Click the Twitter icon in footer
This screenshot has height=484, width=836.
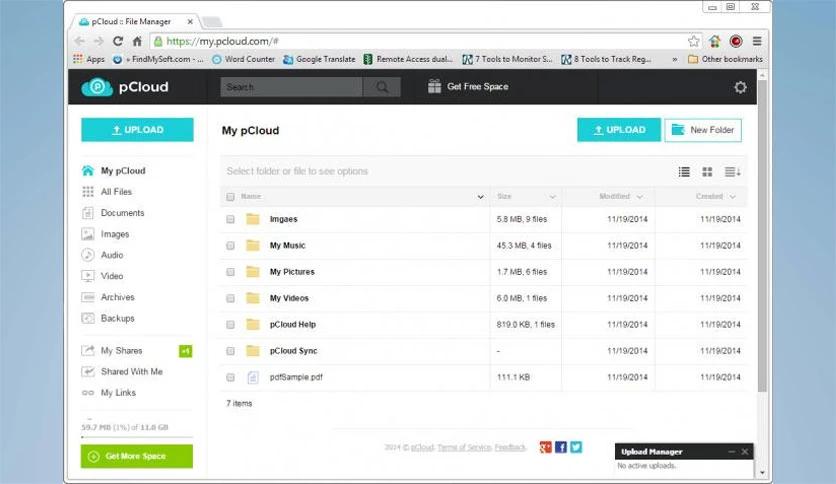tap(576, 447)
